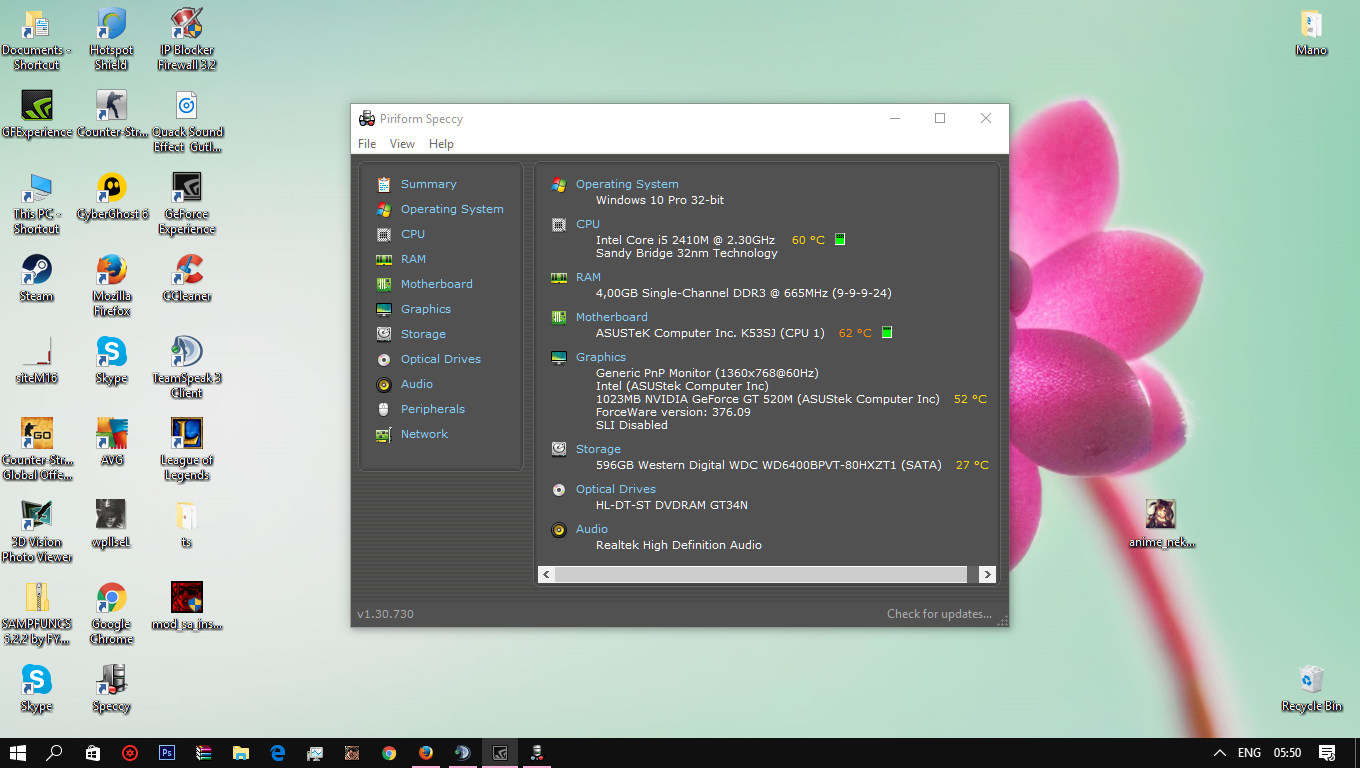
Task: Click the green CPU temperature indicator
Action: (x=840, y=240)
